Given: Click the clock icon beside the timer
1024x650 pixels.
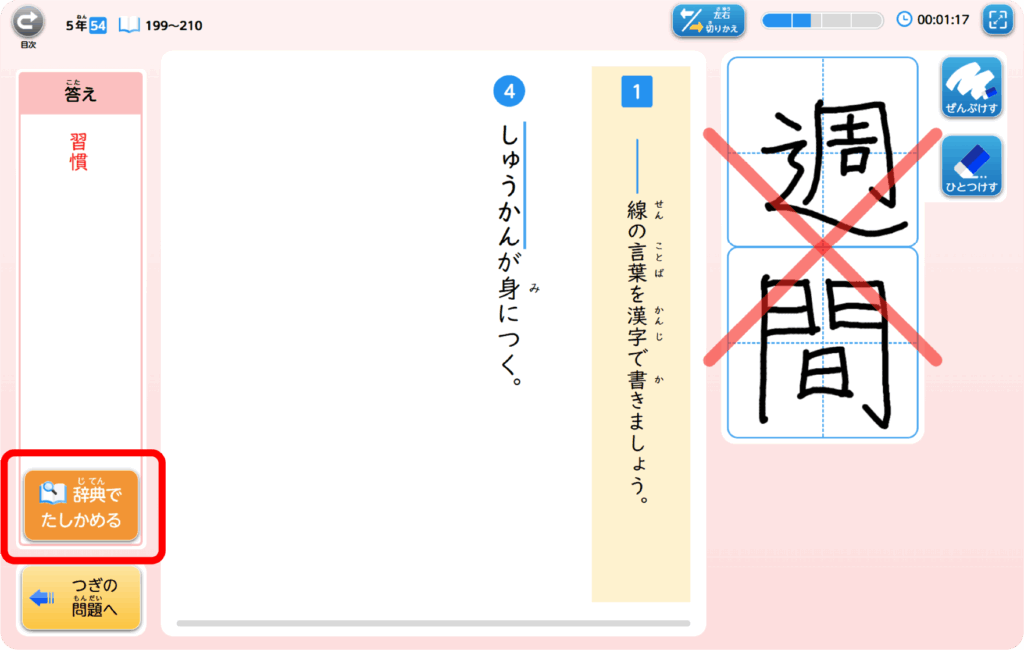Looking at the screenshot, I should [x=904, y=19].
